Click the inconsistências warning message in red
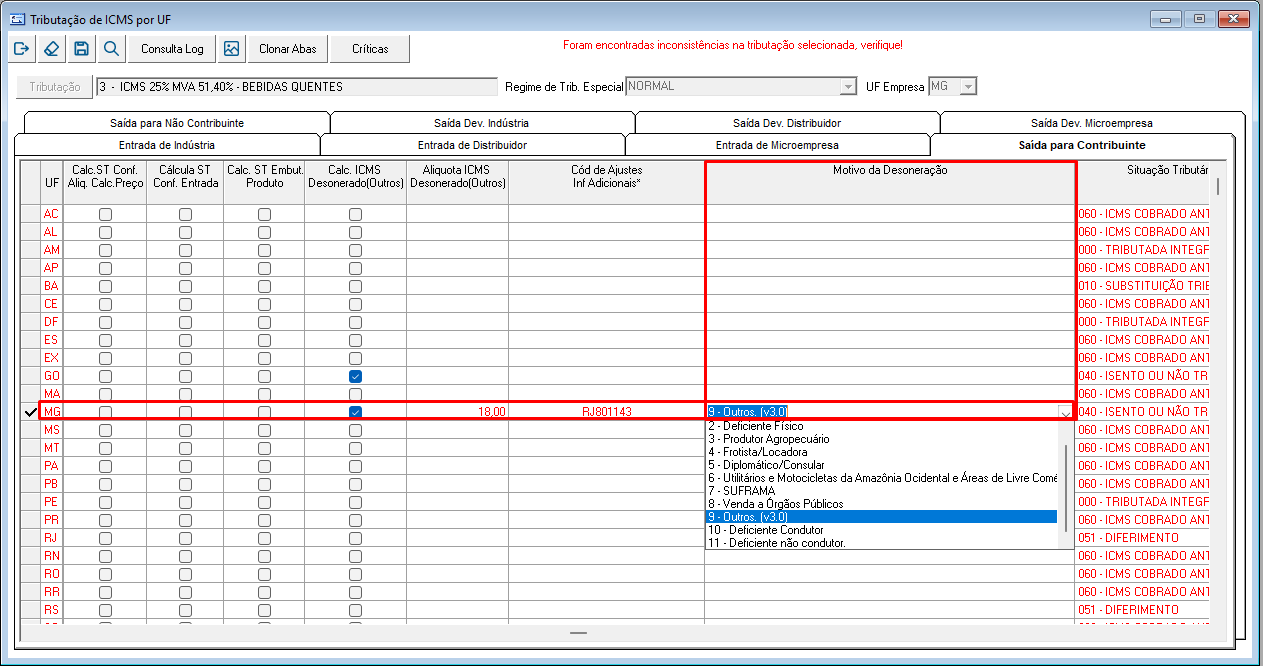Image resolution: width=1263 pixels, height=666 pixels. click(x=733, y=46)
